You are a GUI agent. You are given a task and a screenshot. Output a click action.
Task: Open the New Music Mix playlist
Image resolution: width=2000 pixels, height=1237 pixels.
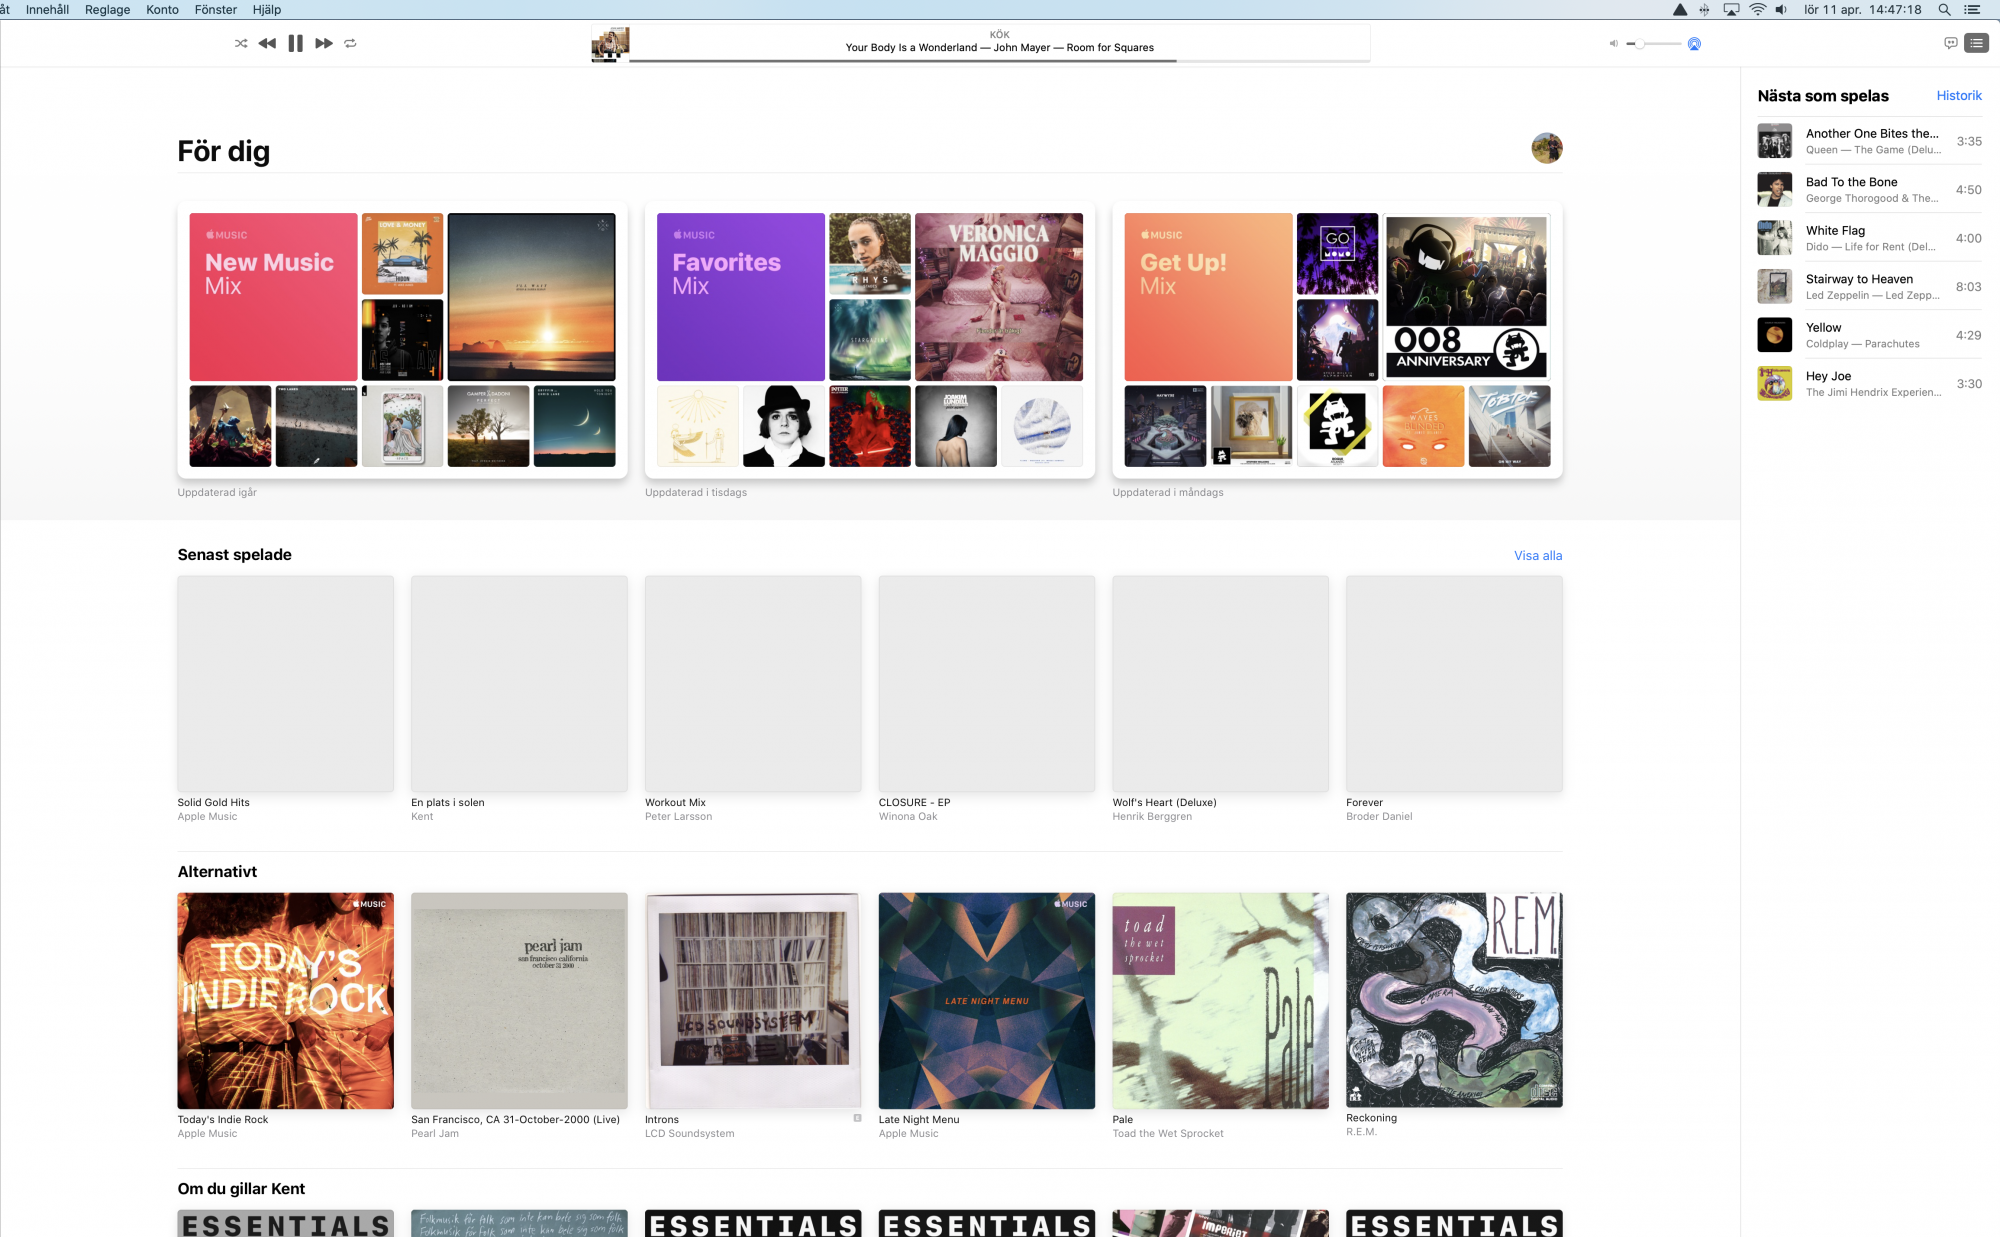point(273,296)
